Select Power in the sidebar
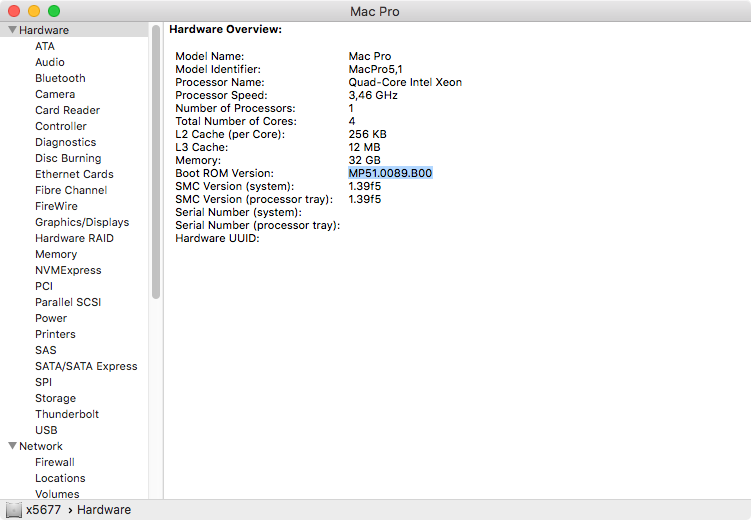The width and height of the screenshot is (751, 520). [x=51, y=318]
